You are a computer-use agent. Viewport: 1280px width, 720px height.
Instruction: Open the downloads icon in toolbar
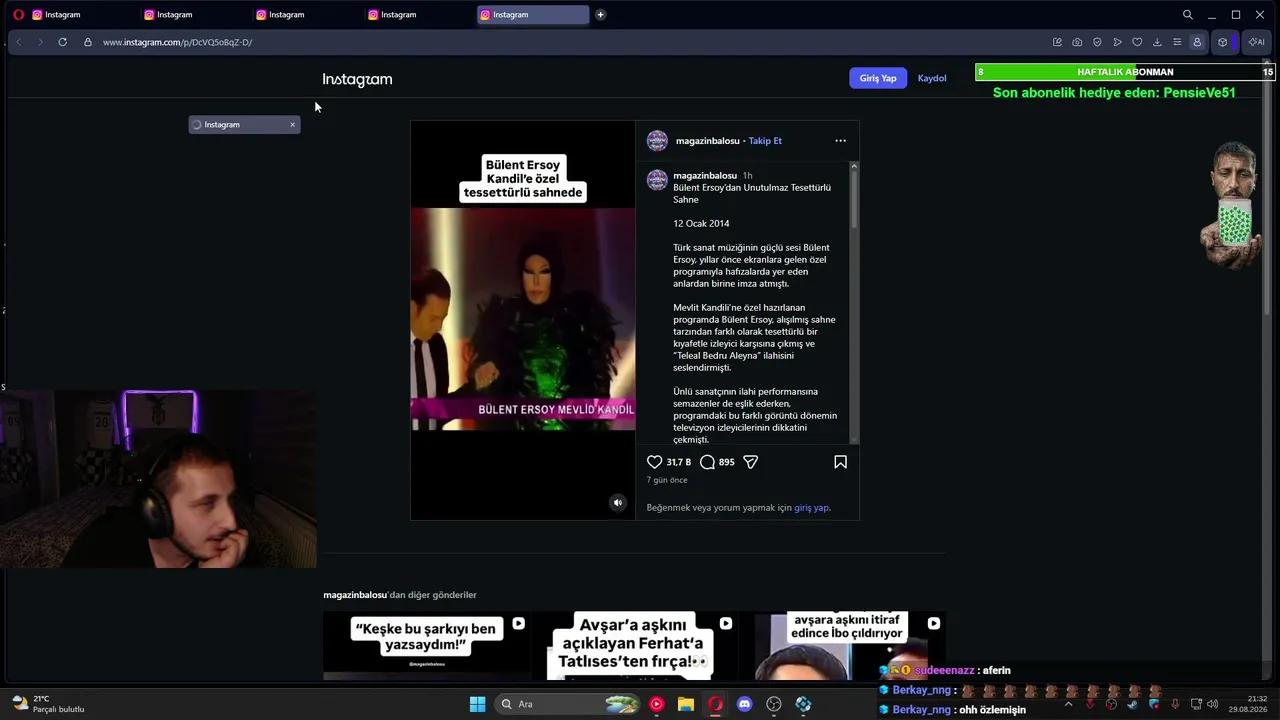coord(1157,42)
